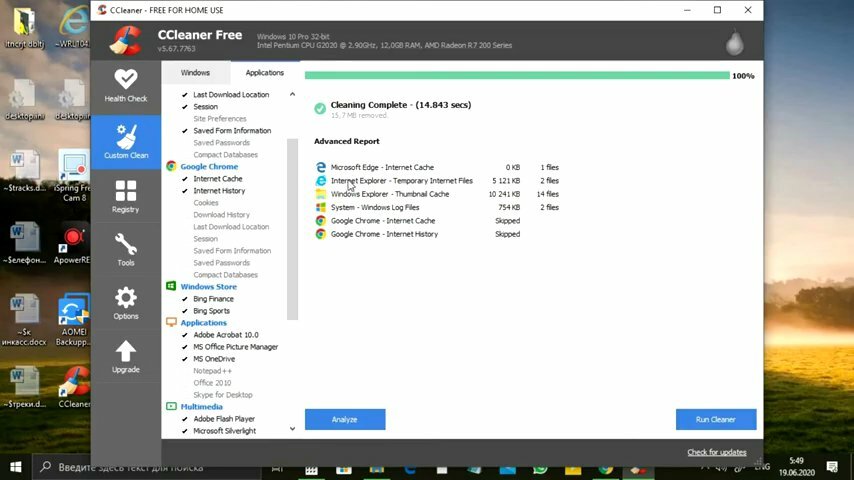Uncheck Bing Finance
Screen dimensions: 854x480
185,299
